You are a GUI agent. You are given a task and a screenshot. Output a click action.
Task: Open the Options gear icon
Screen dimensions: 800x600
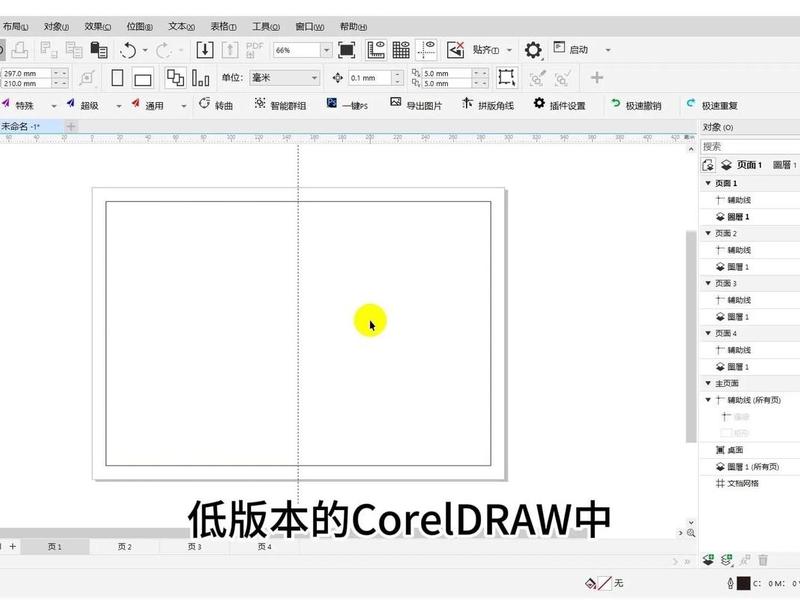coord(533,50)
